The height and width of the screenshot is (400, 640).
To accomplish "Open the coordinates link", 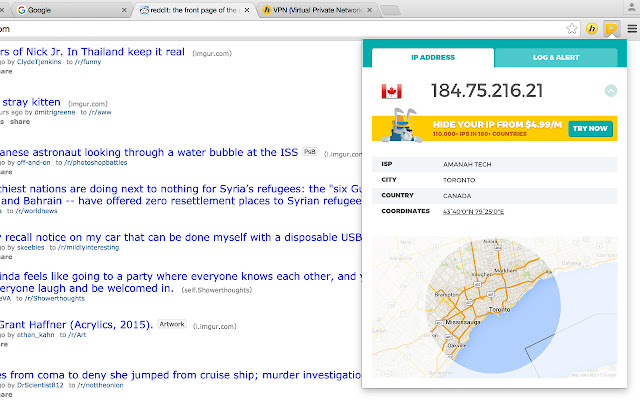I will pos(473,211).
